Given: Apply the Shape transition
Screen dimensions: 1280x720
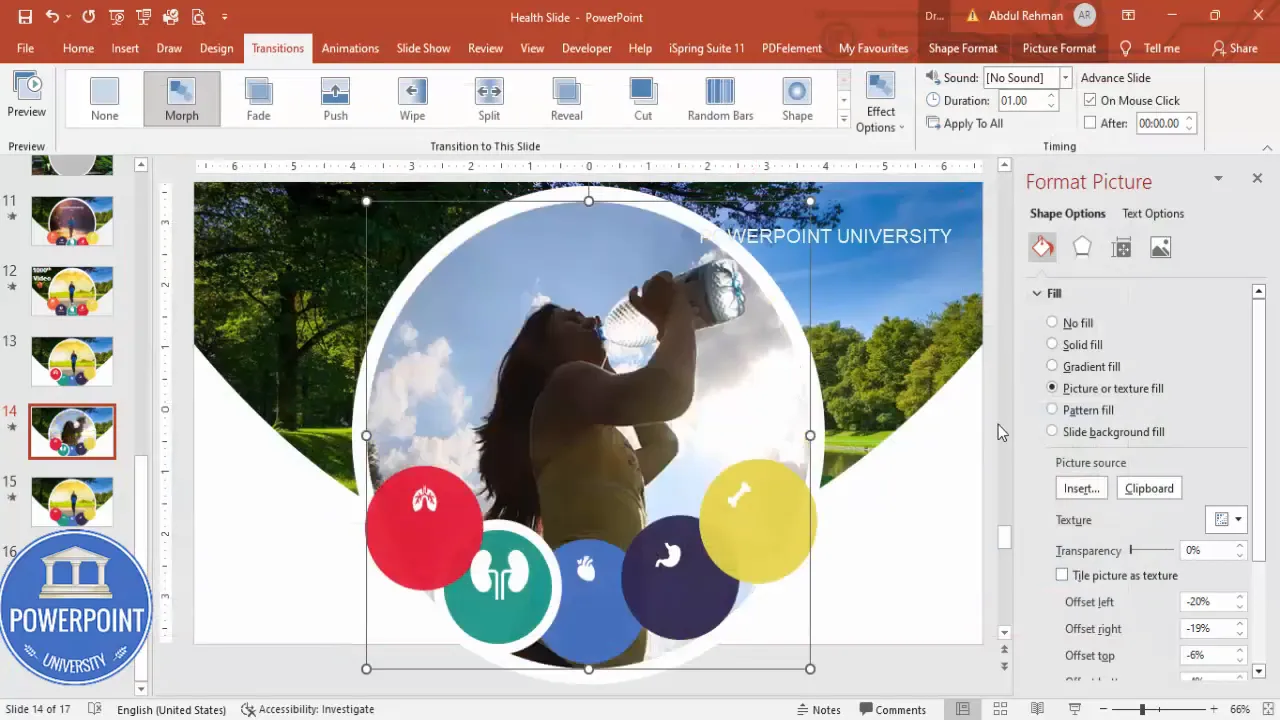Looking at the screenshot, I should 797,99.
